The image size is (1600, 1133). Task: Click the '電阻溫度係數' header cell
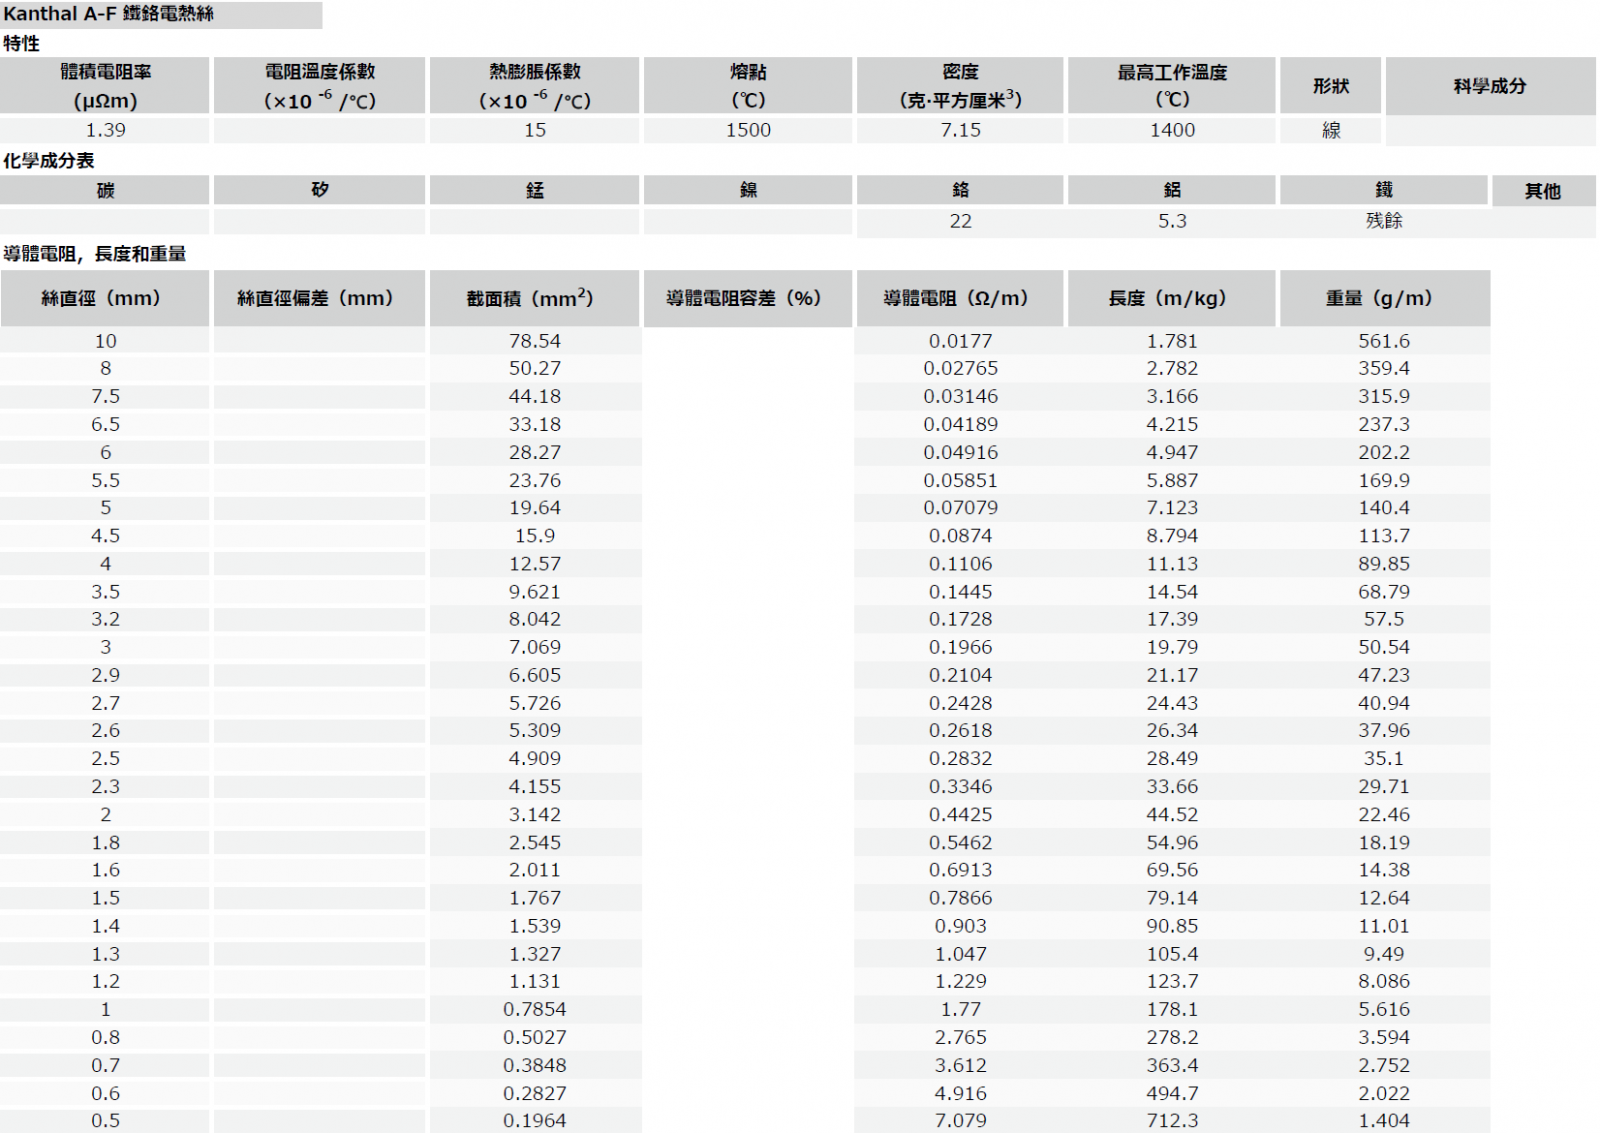(x=320, y=86)
